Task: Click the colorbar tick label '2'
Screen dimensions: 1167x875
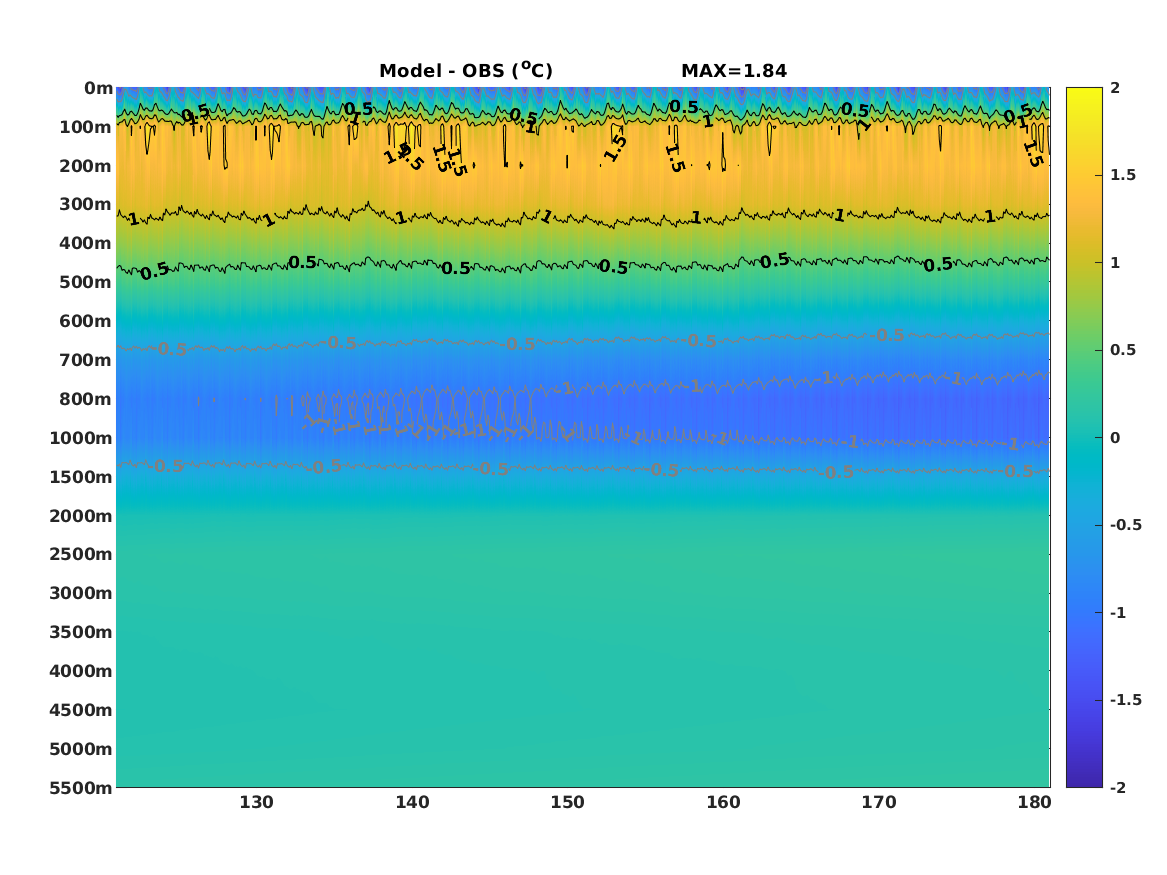Action: click(1115, 88)
